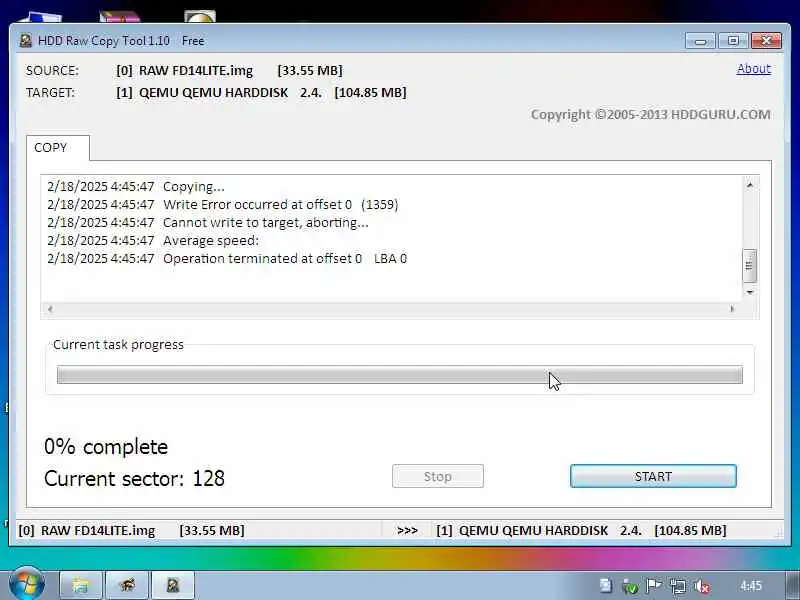Image resolution: width=800 pixels, height=600 pixels.
Task: Open the Windows Start menu orb
Action: pyautogui.click(x=26, y=584)
